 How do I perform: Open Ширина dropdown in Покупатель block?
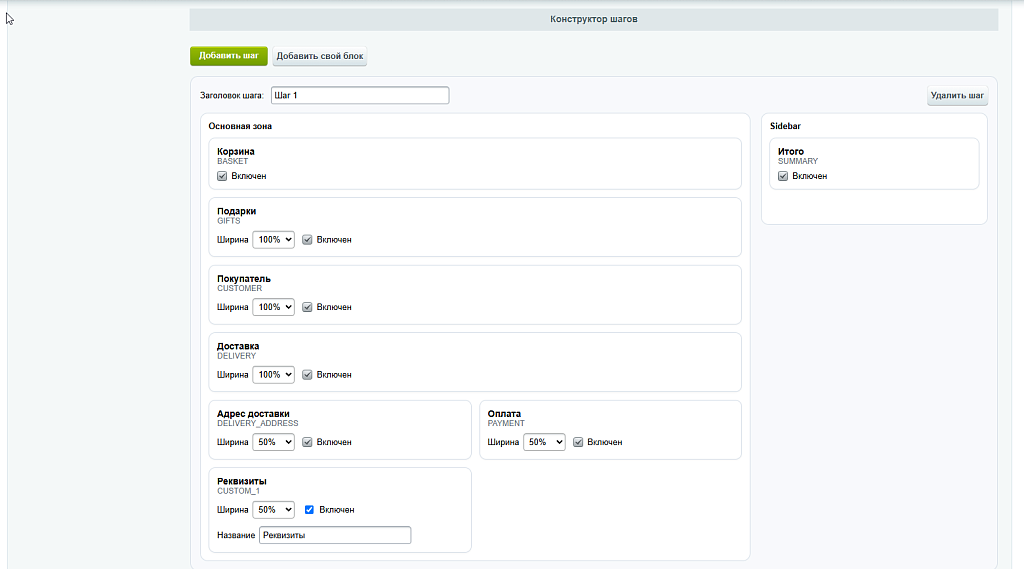tap(274, 307)
